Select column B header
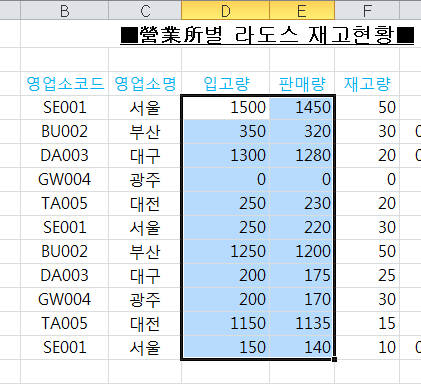Screen dimensions: 421x384 click(x=65, y=10)
